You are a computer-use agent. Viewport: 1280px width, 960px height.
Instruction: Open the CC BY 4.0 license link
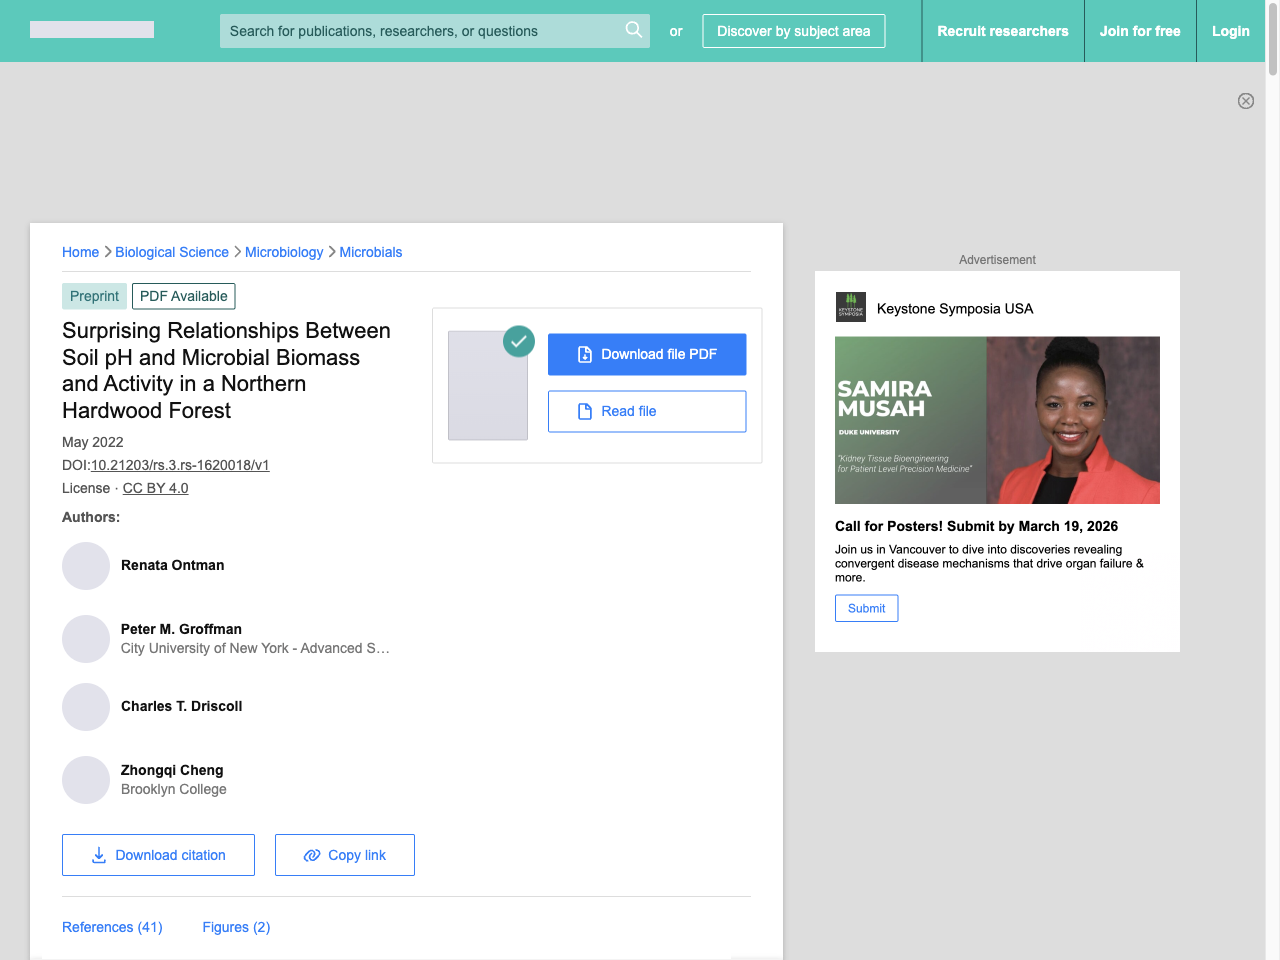point(155,488)
